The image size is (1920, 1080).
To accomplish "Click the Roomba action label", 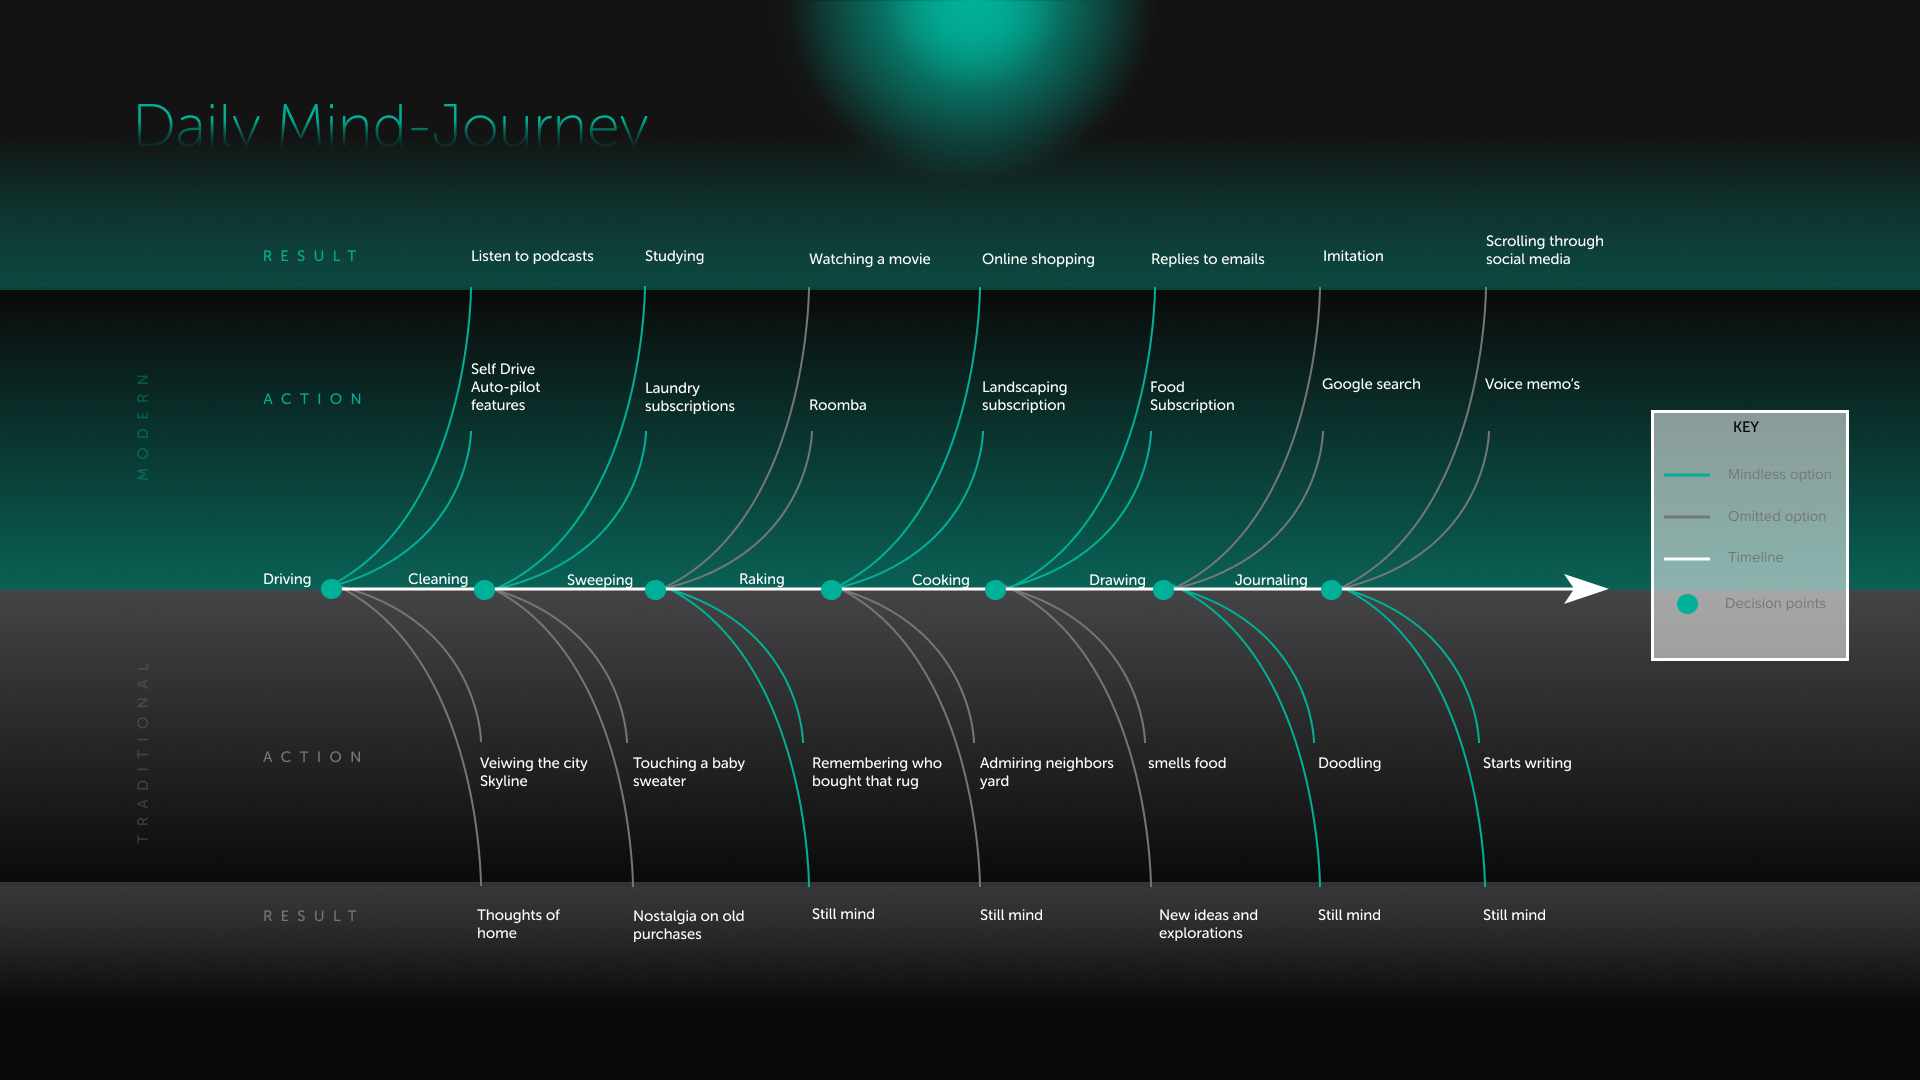I will point(837,405).
